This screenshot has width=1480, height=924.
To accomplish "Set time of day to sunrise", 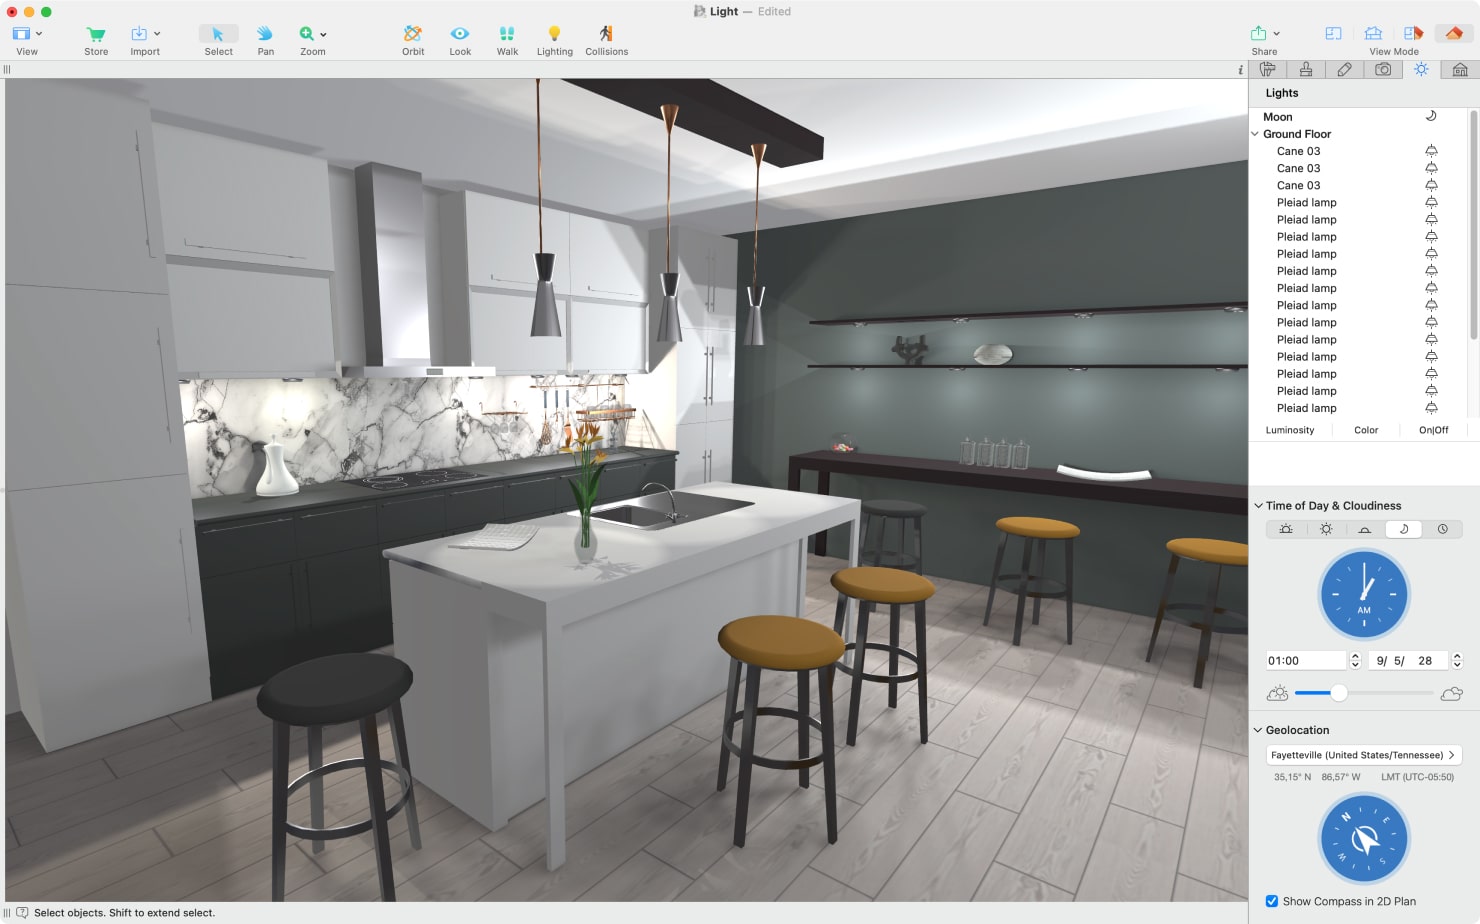I will 1286,529.
